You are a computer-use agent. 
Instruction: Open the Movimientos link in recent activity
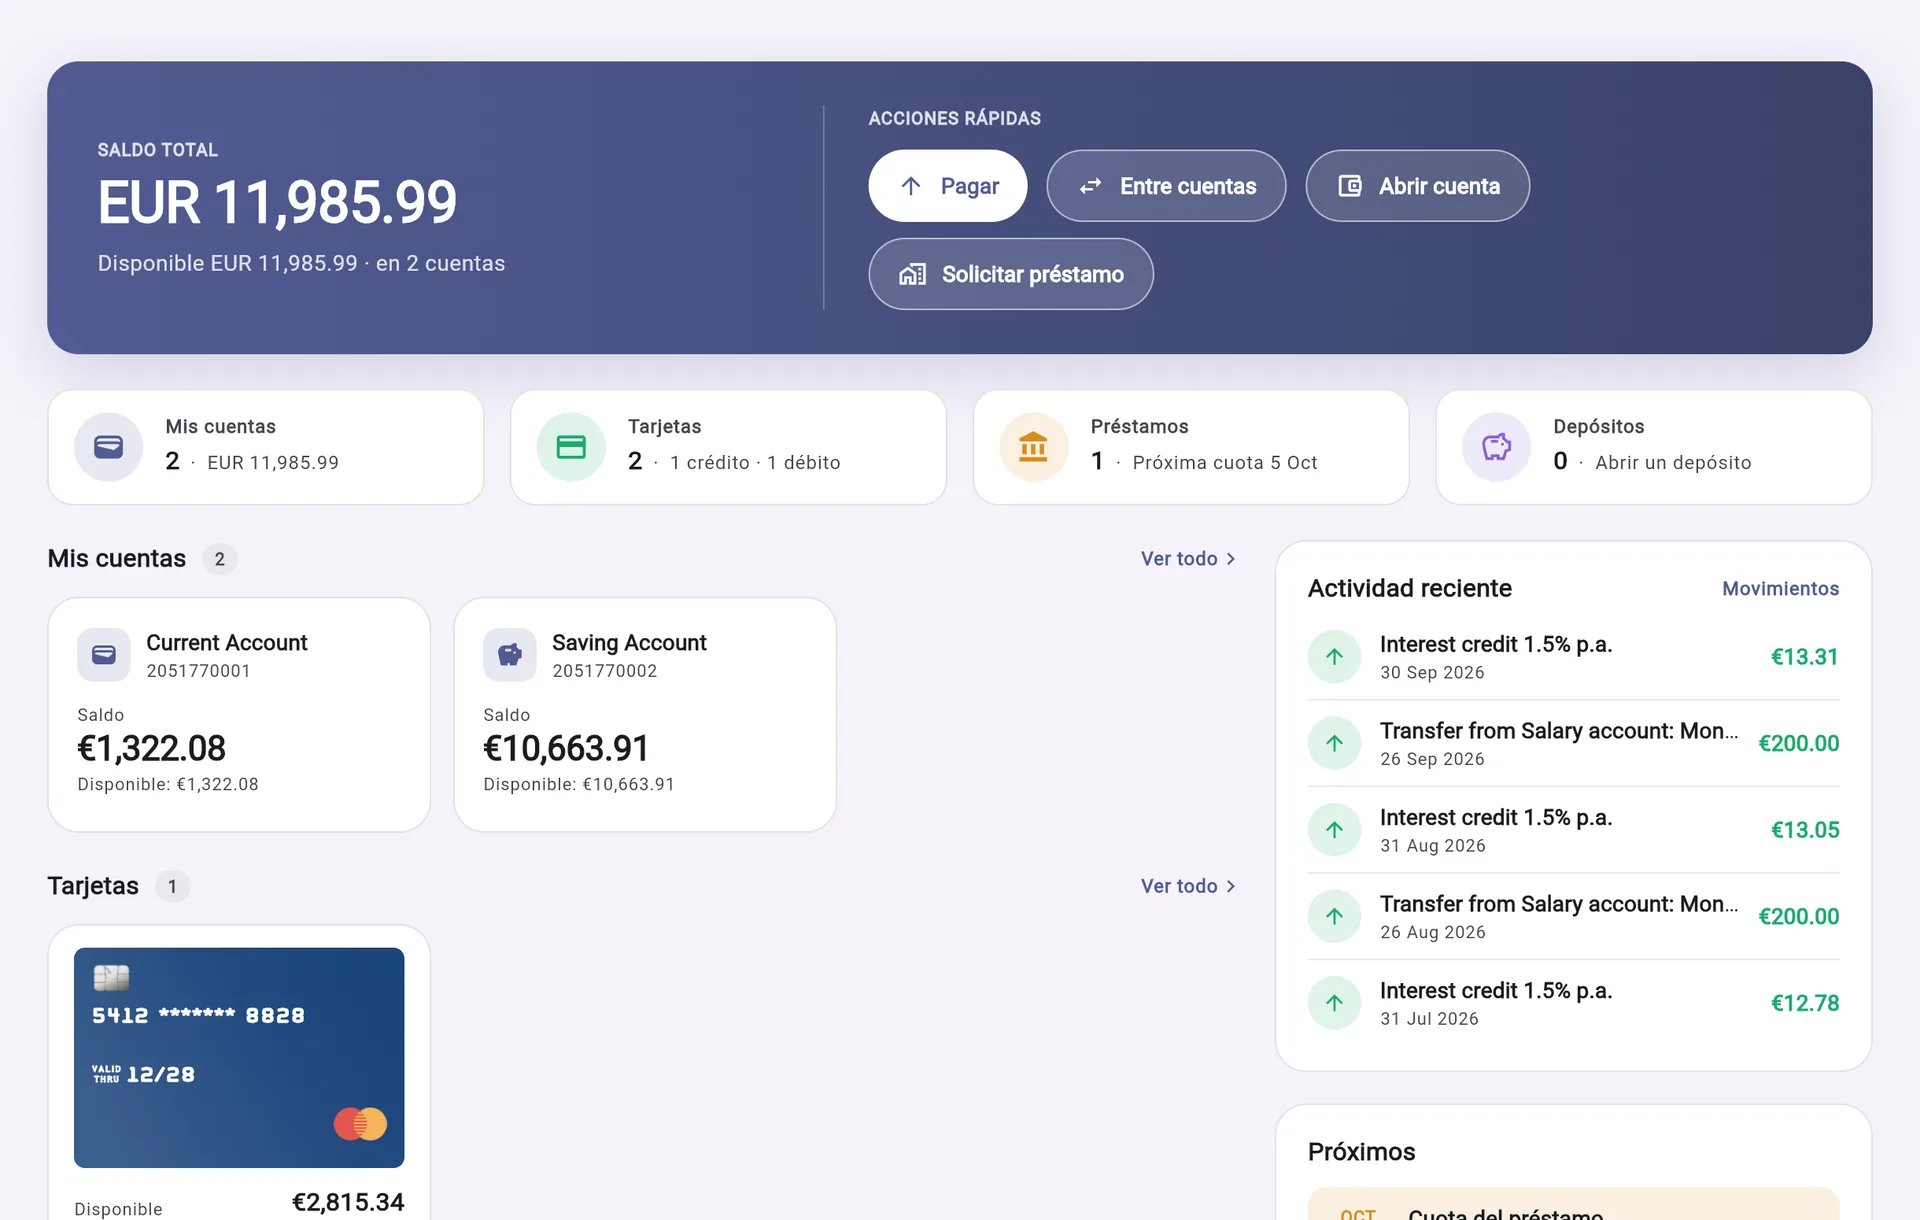(x=1780, y=589)
